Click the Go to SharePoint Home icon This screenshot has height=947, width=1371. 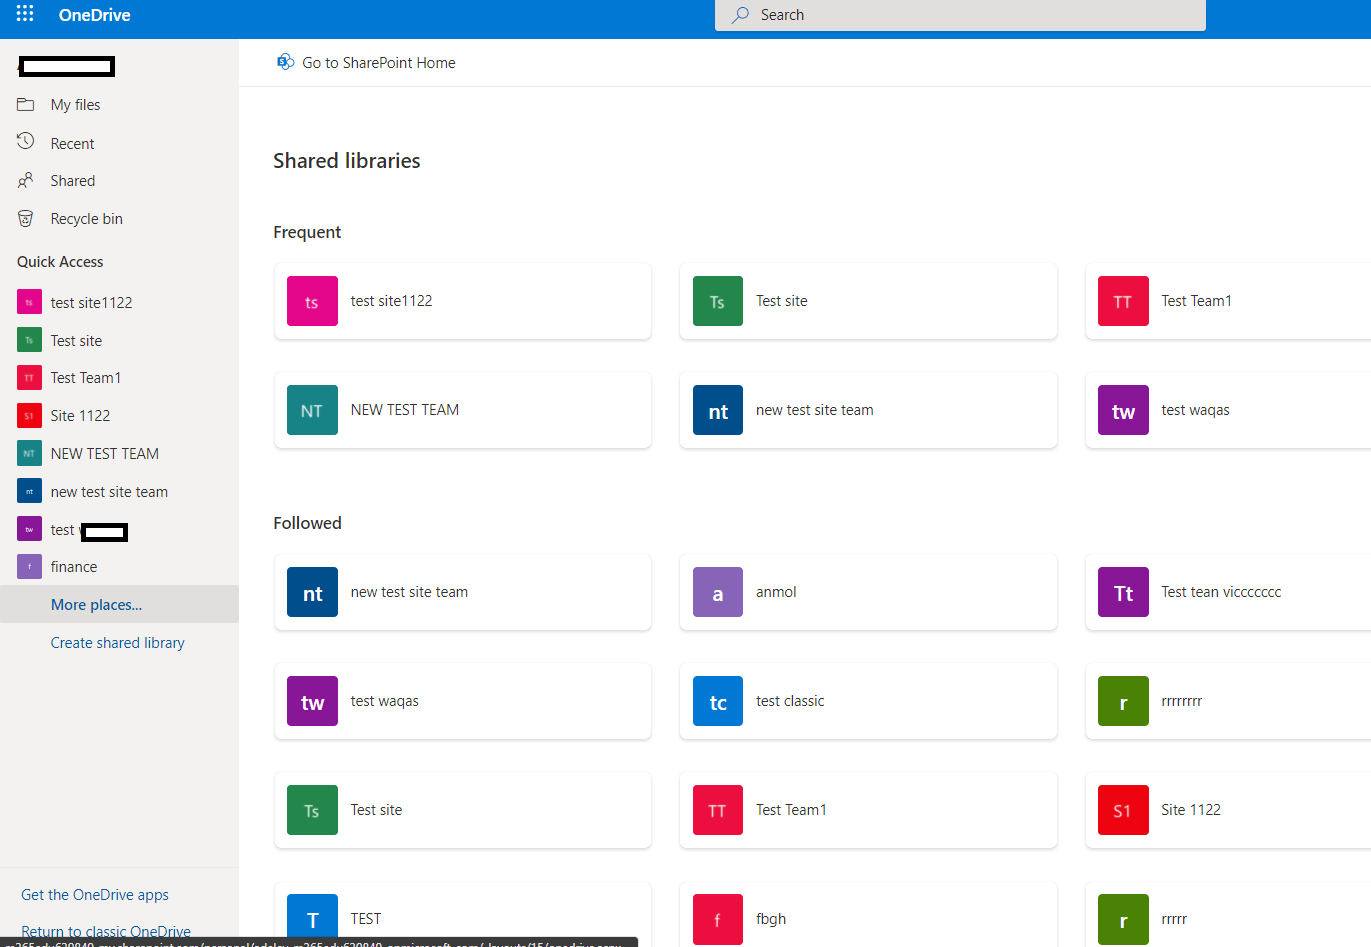tap(285, 61)
